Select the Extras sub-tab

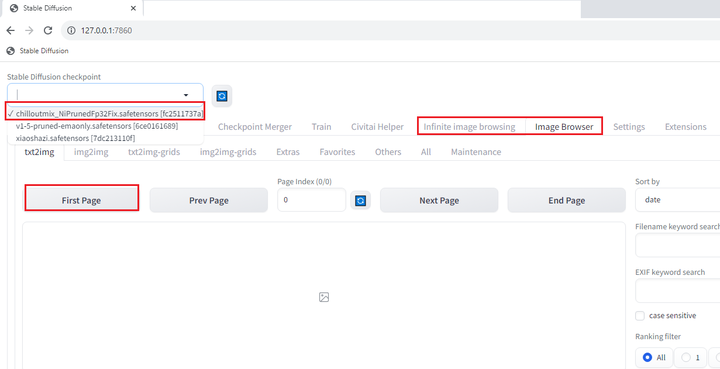tap(288, 152)
